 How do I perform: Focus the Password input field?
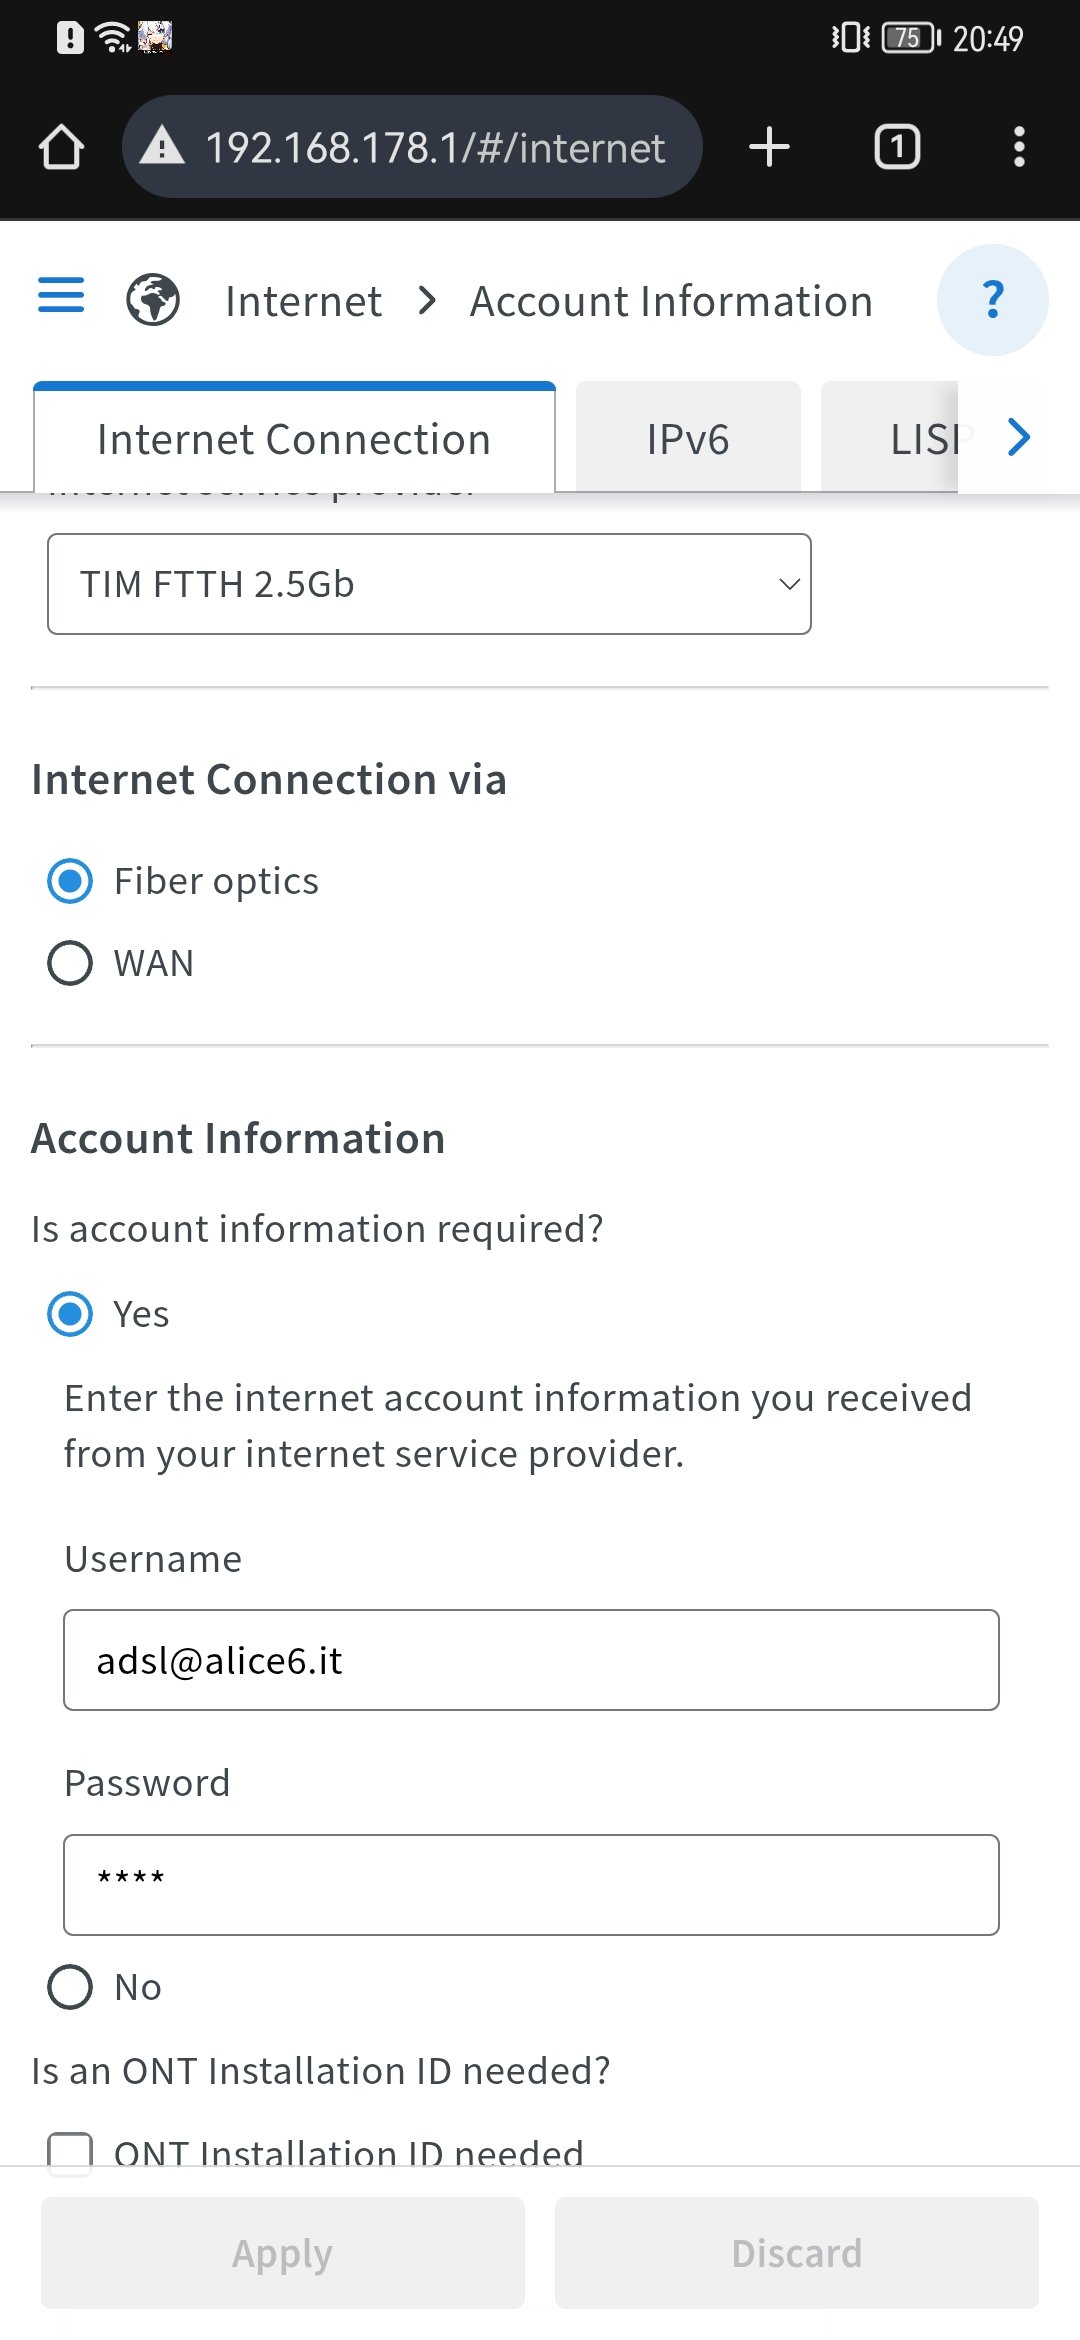(531, 1885)
